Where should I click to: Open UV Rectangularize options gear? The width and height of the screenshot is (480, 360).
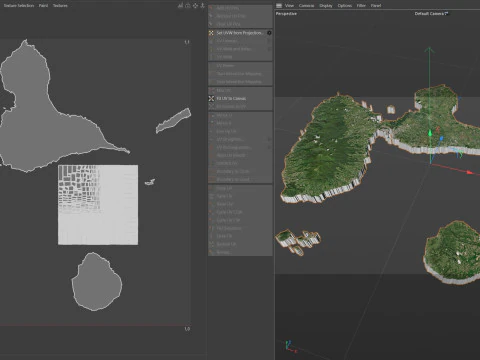[269, 147]
